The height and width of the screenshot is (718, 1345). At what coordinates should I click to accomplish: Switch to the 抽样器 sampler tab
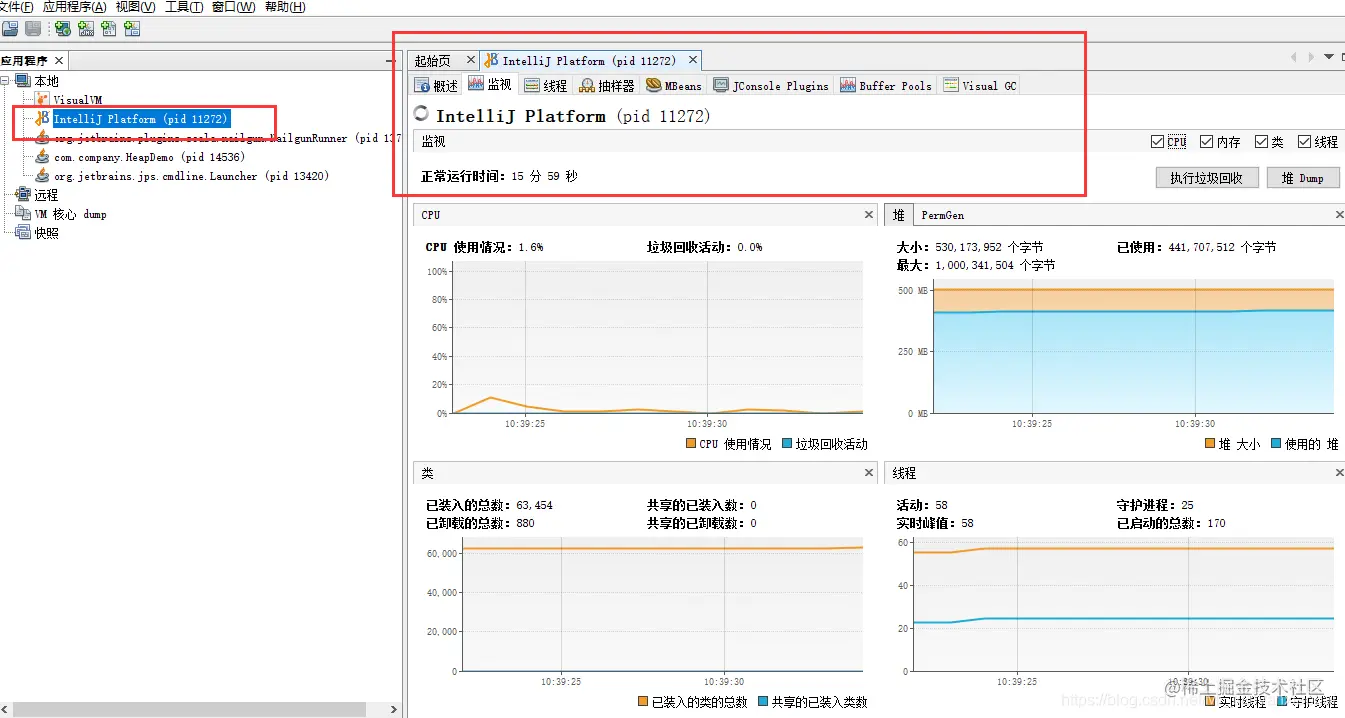(x=607, y=86)
